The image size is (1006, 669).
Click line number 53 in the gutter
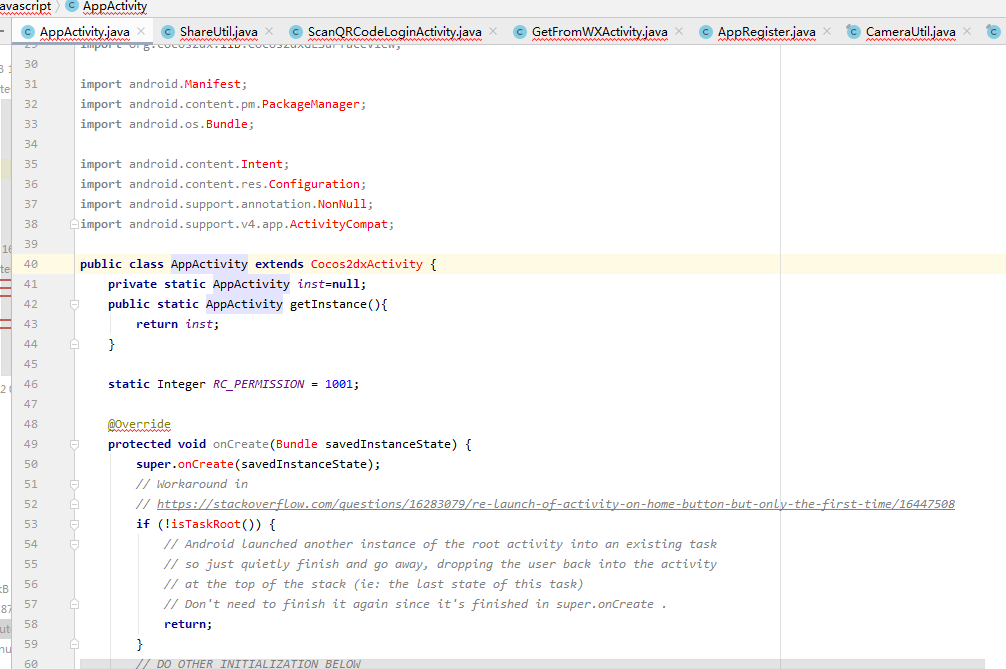tap(31, 524)
